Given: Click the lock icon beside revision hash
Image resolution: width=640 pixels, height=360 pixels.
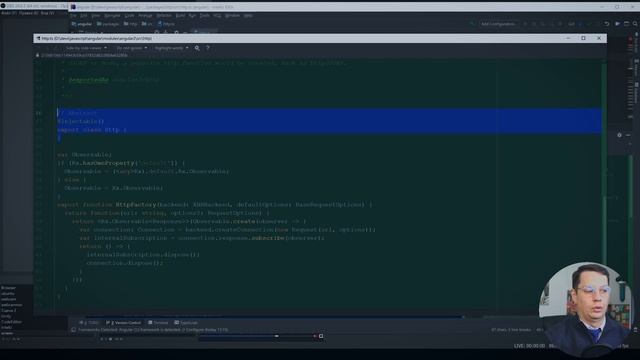Looking at the screenshot, I should [x=38, y=55].
